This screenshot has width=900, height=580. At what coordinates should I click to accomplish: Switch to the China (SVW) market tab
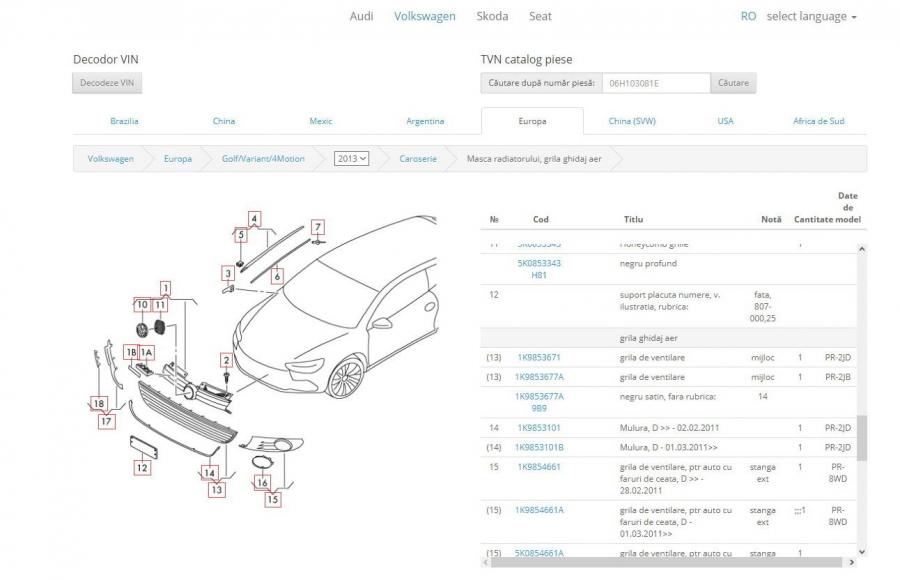(632, 121)
